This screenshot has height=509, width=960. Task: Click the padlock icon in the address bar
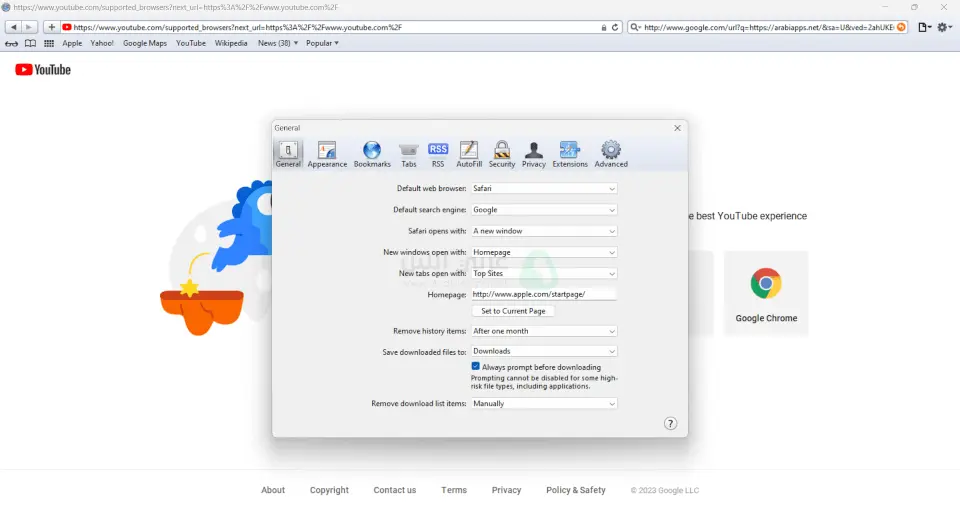click(604, 28)
